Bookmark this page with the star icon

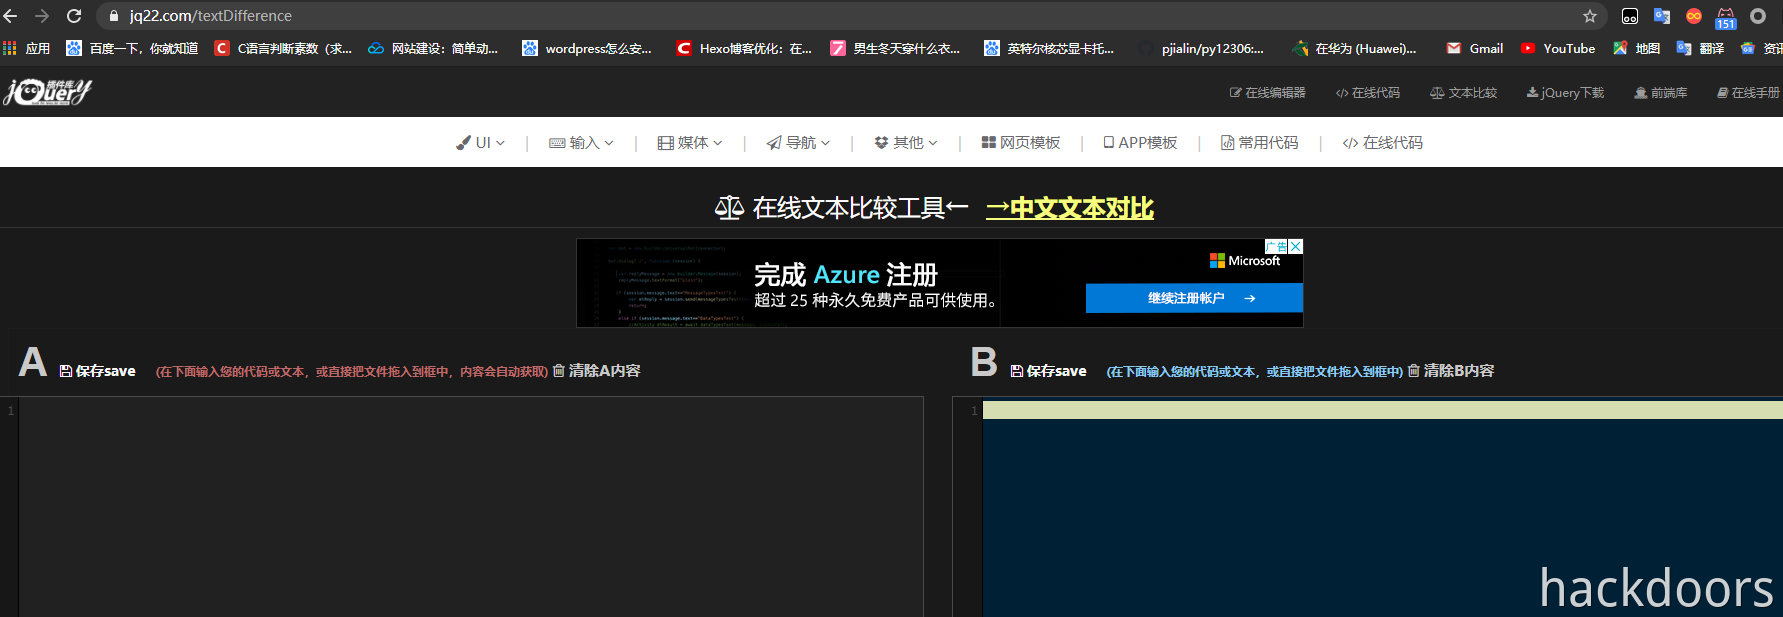click(x=1590, y=16)
